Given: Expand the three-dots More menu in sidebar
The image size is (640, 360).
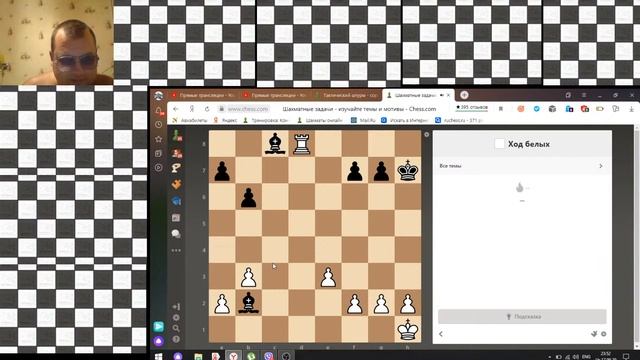Looking at the screenshot, I should 176,250.
